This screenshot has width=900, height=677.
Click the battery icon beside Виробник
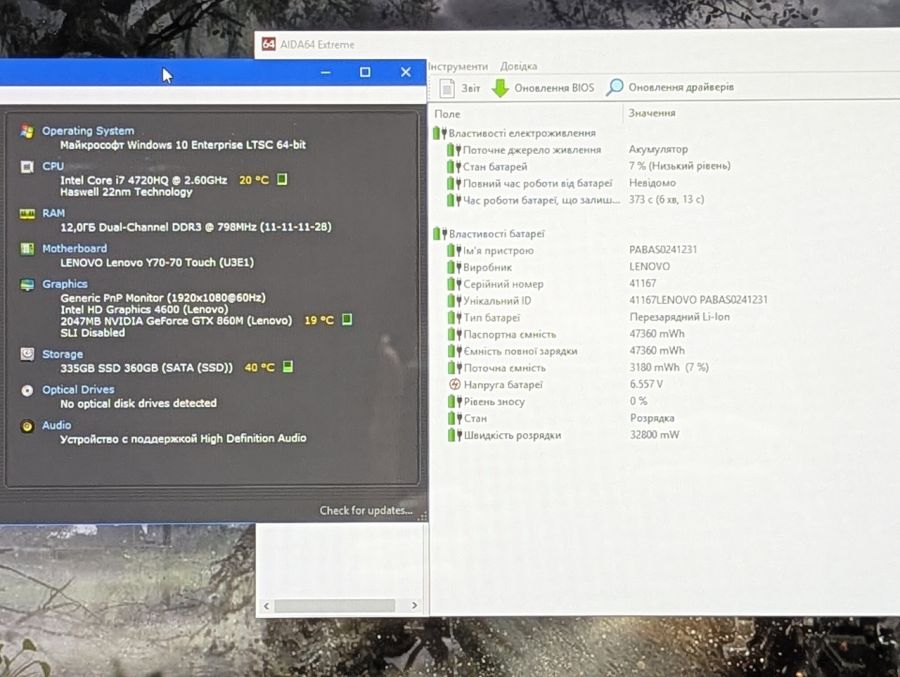454,267
